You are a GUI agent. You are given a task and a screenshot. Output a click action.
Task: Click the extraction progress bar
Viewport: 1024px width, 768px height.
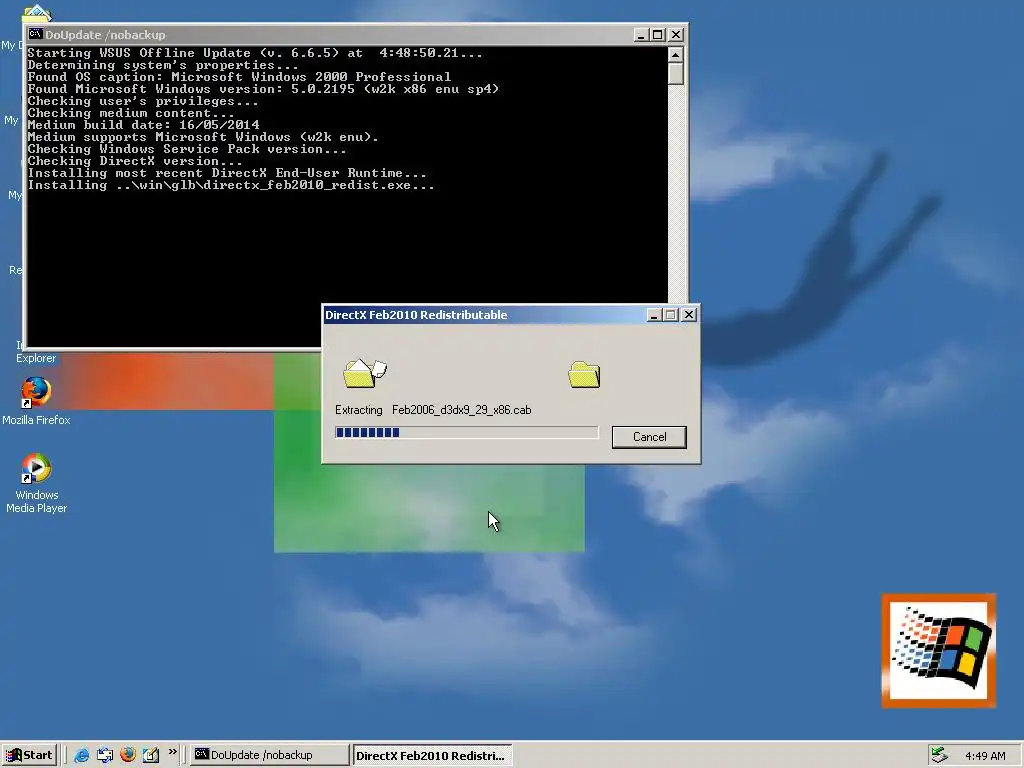click(x=466, y=432)
